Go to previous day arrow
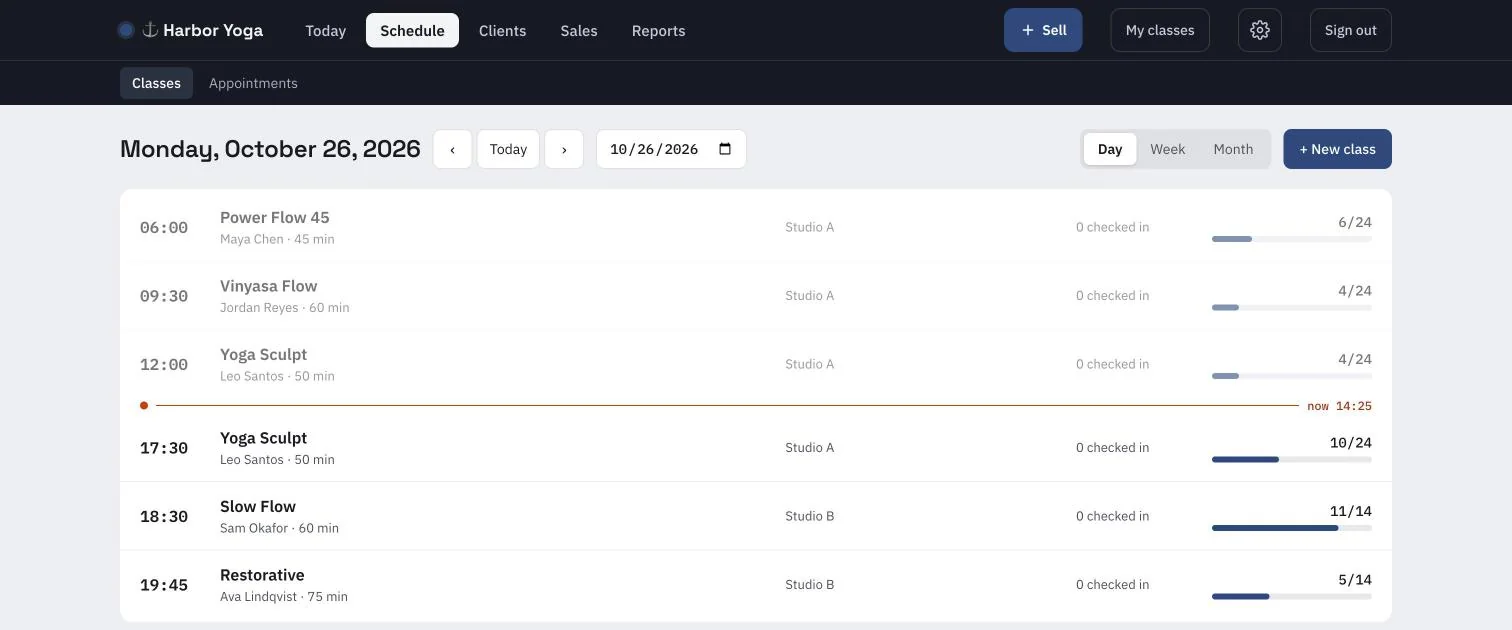 pyautogui.click(x=452, y=149)
